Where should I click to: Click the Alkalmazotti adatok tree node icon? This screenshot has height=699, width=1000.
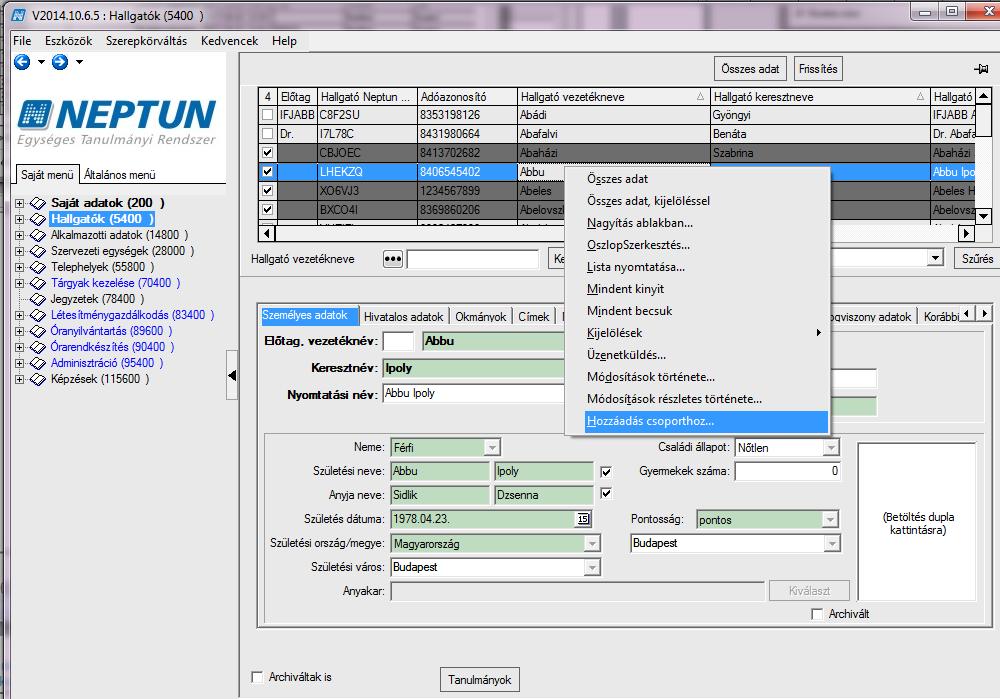click(x=38, y=235)
